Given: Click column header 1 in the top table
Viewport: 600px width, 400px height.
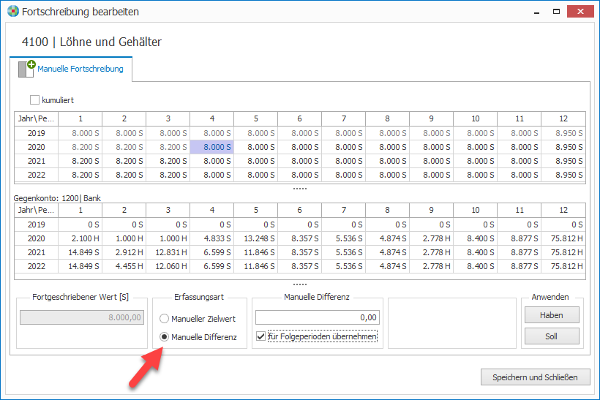Looking at the screenshot, I should click(x=80, y=119).
